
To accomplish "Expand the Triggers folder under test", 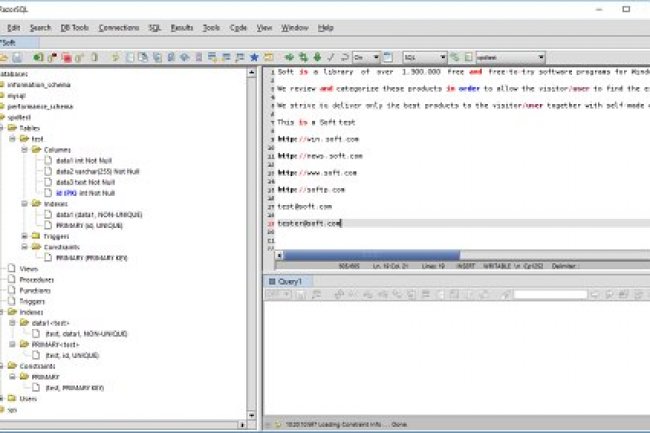I will [x=25, y=236].
